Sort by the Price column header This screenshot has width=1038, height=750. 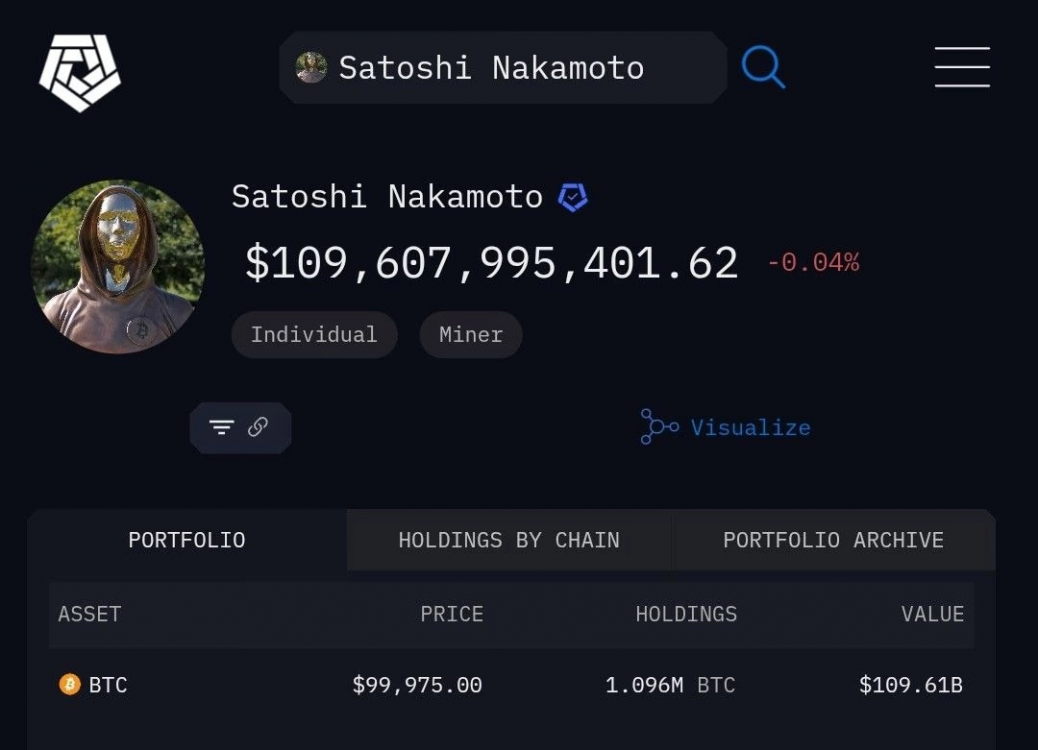tap(451, 614)
